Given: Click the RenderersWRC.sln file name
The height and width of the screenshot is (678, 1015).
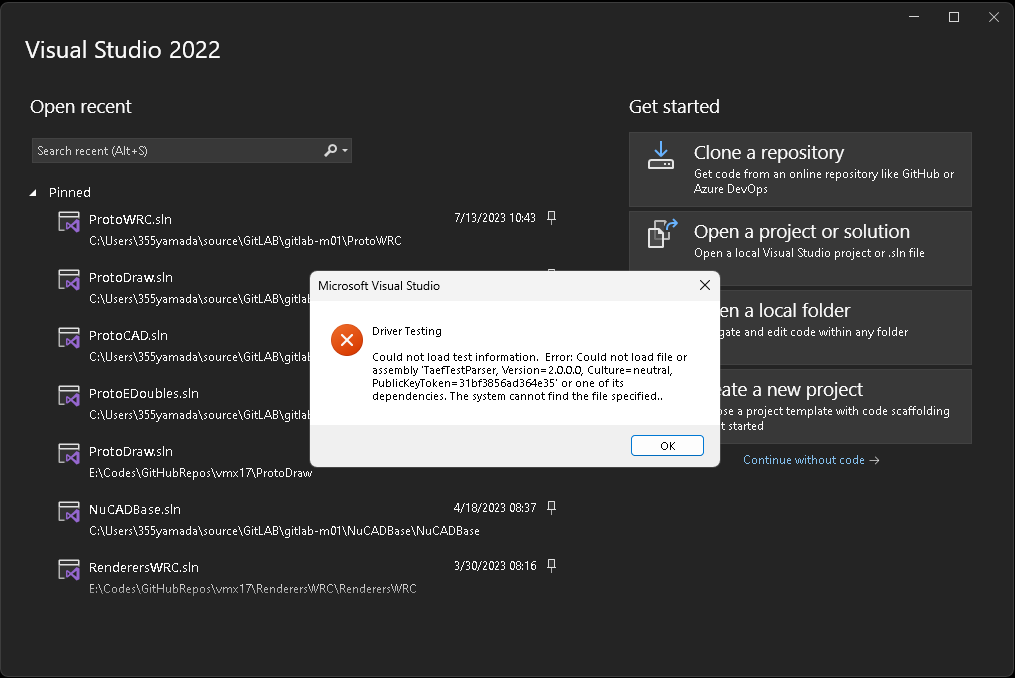Looking at the screenshot, I should tap(144, 567).
